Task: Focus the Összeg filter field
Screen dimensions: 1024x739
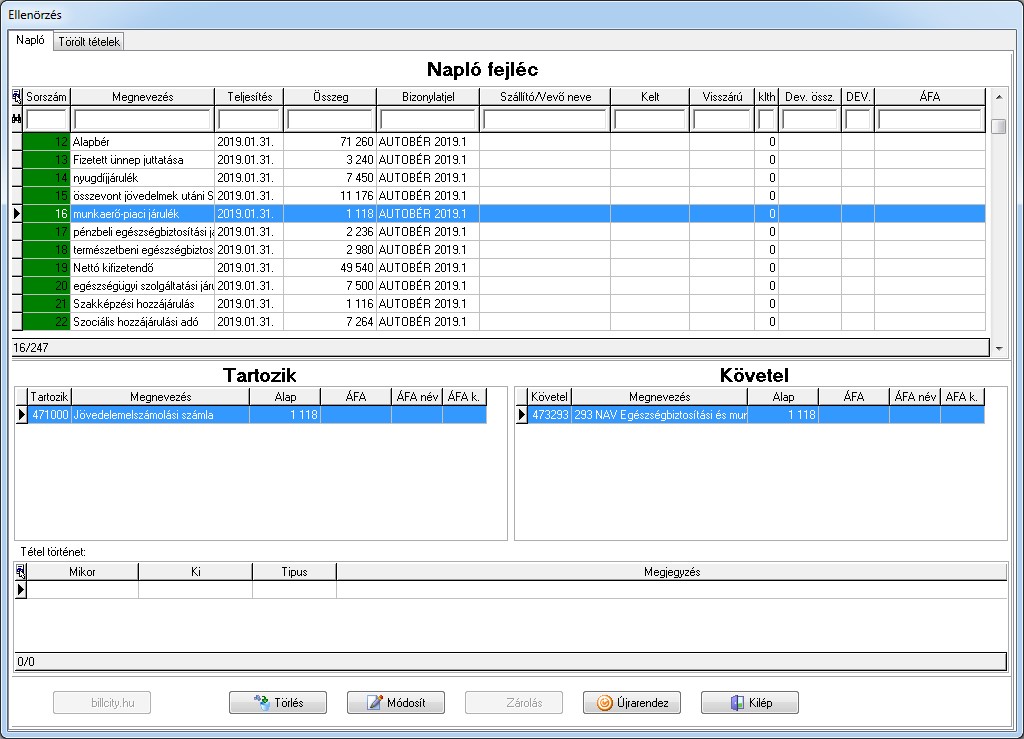Action: pyautogui.click(x=330, y=119)
